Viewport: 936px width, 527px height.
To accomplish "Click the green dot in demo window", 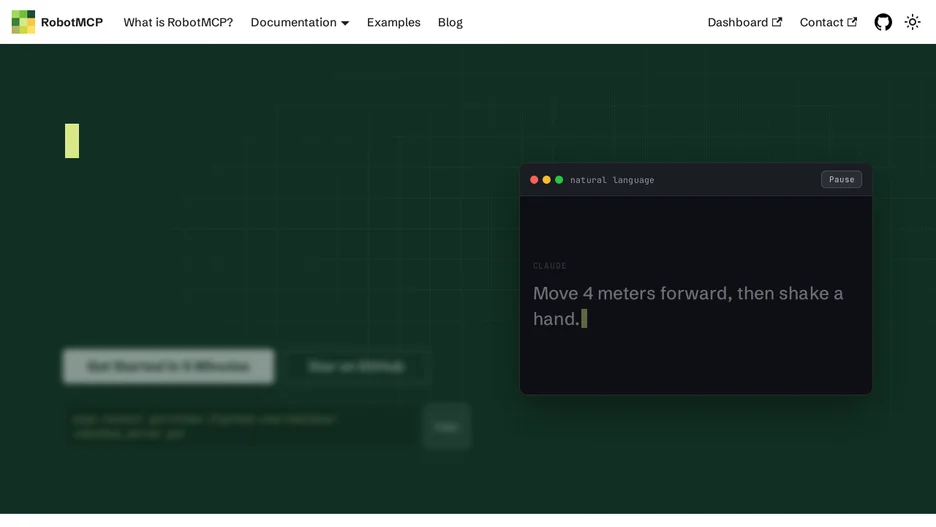I will pyautogui.click(x=559, y=180).
